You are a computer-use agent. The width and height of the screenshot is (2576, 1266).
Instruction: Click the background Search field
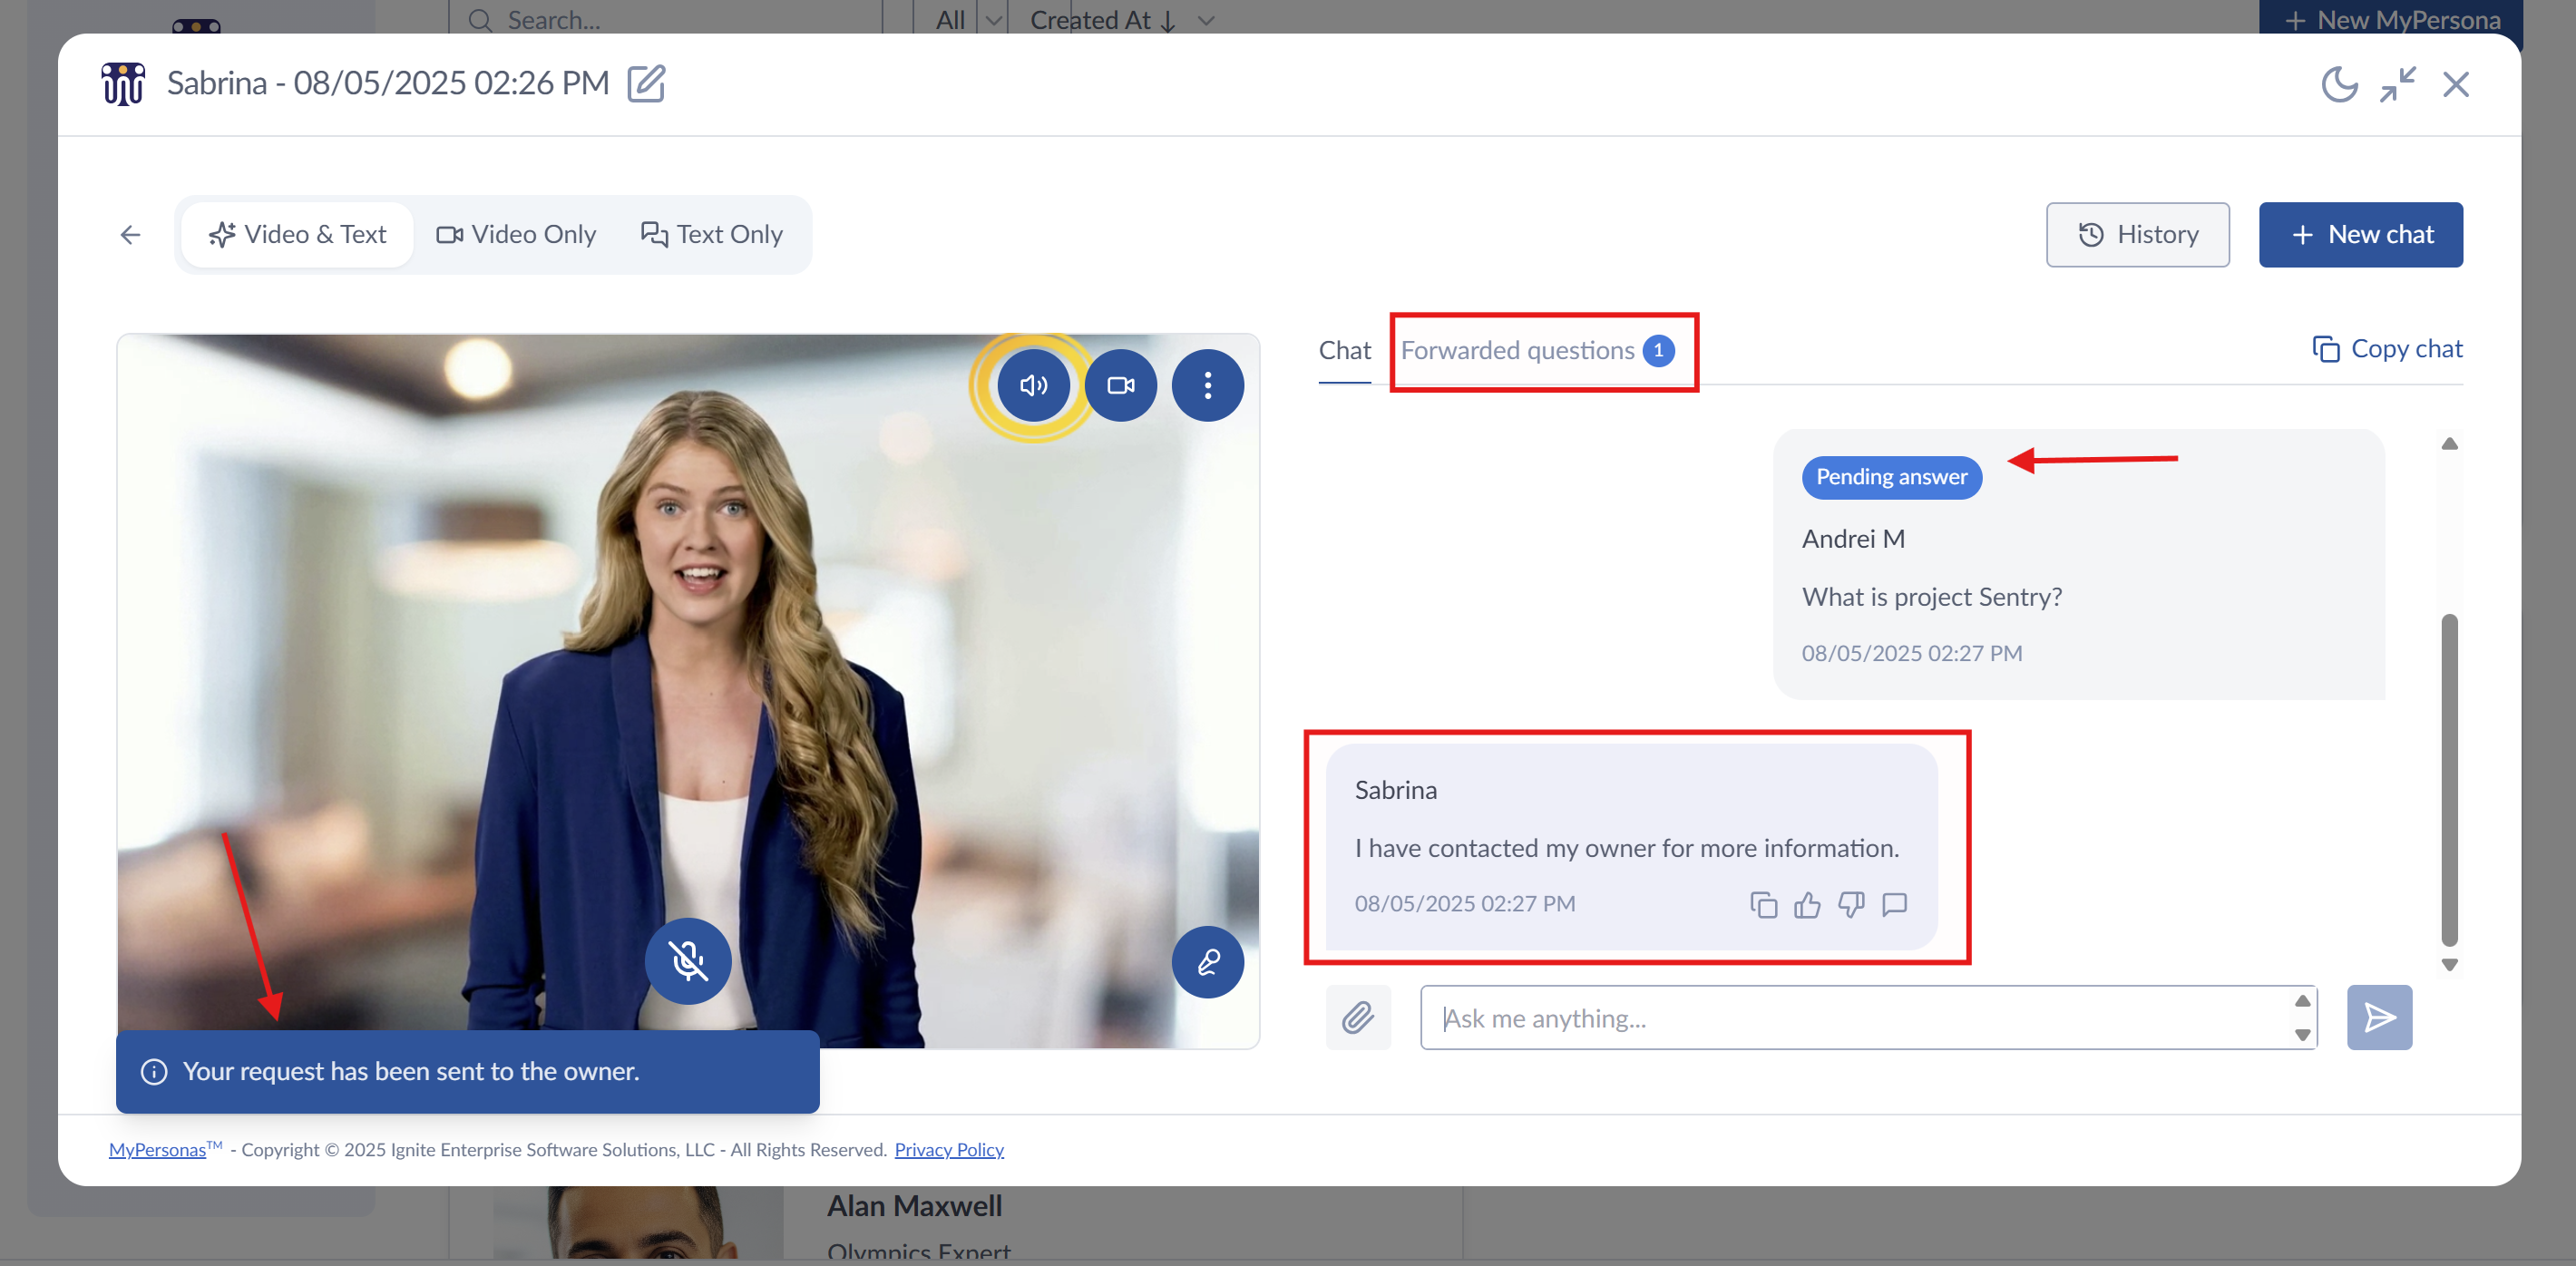click(x=665, y=18)
